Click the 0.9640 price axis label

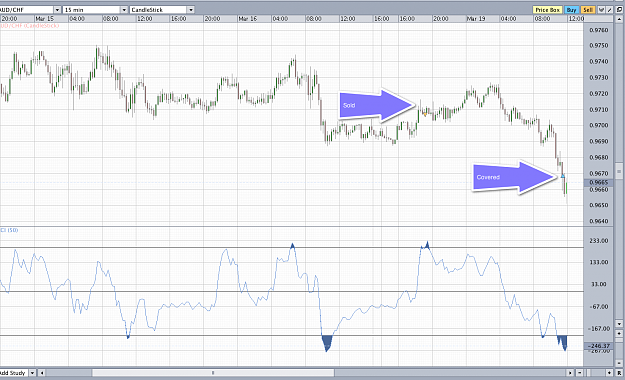(599, 221)
